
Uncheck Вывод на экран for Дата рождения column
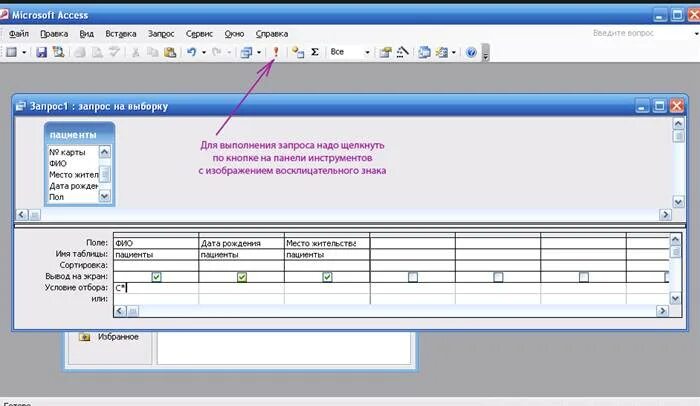tap(242, 277)
